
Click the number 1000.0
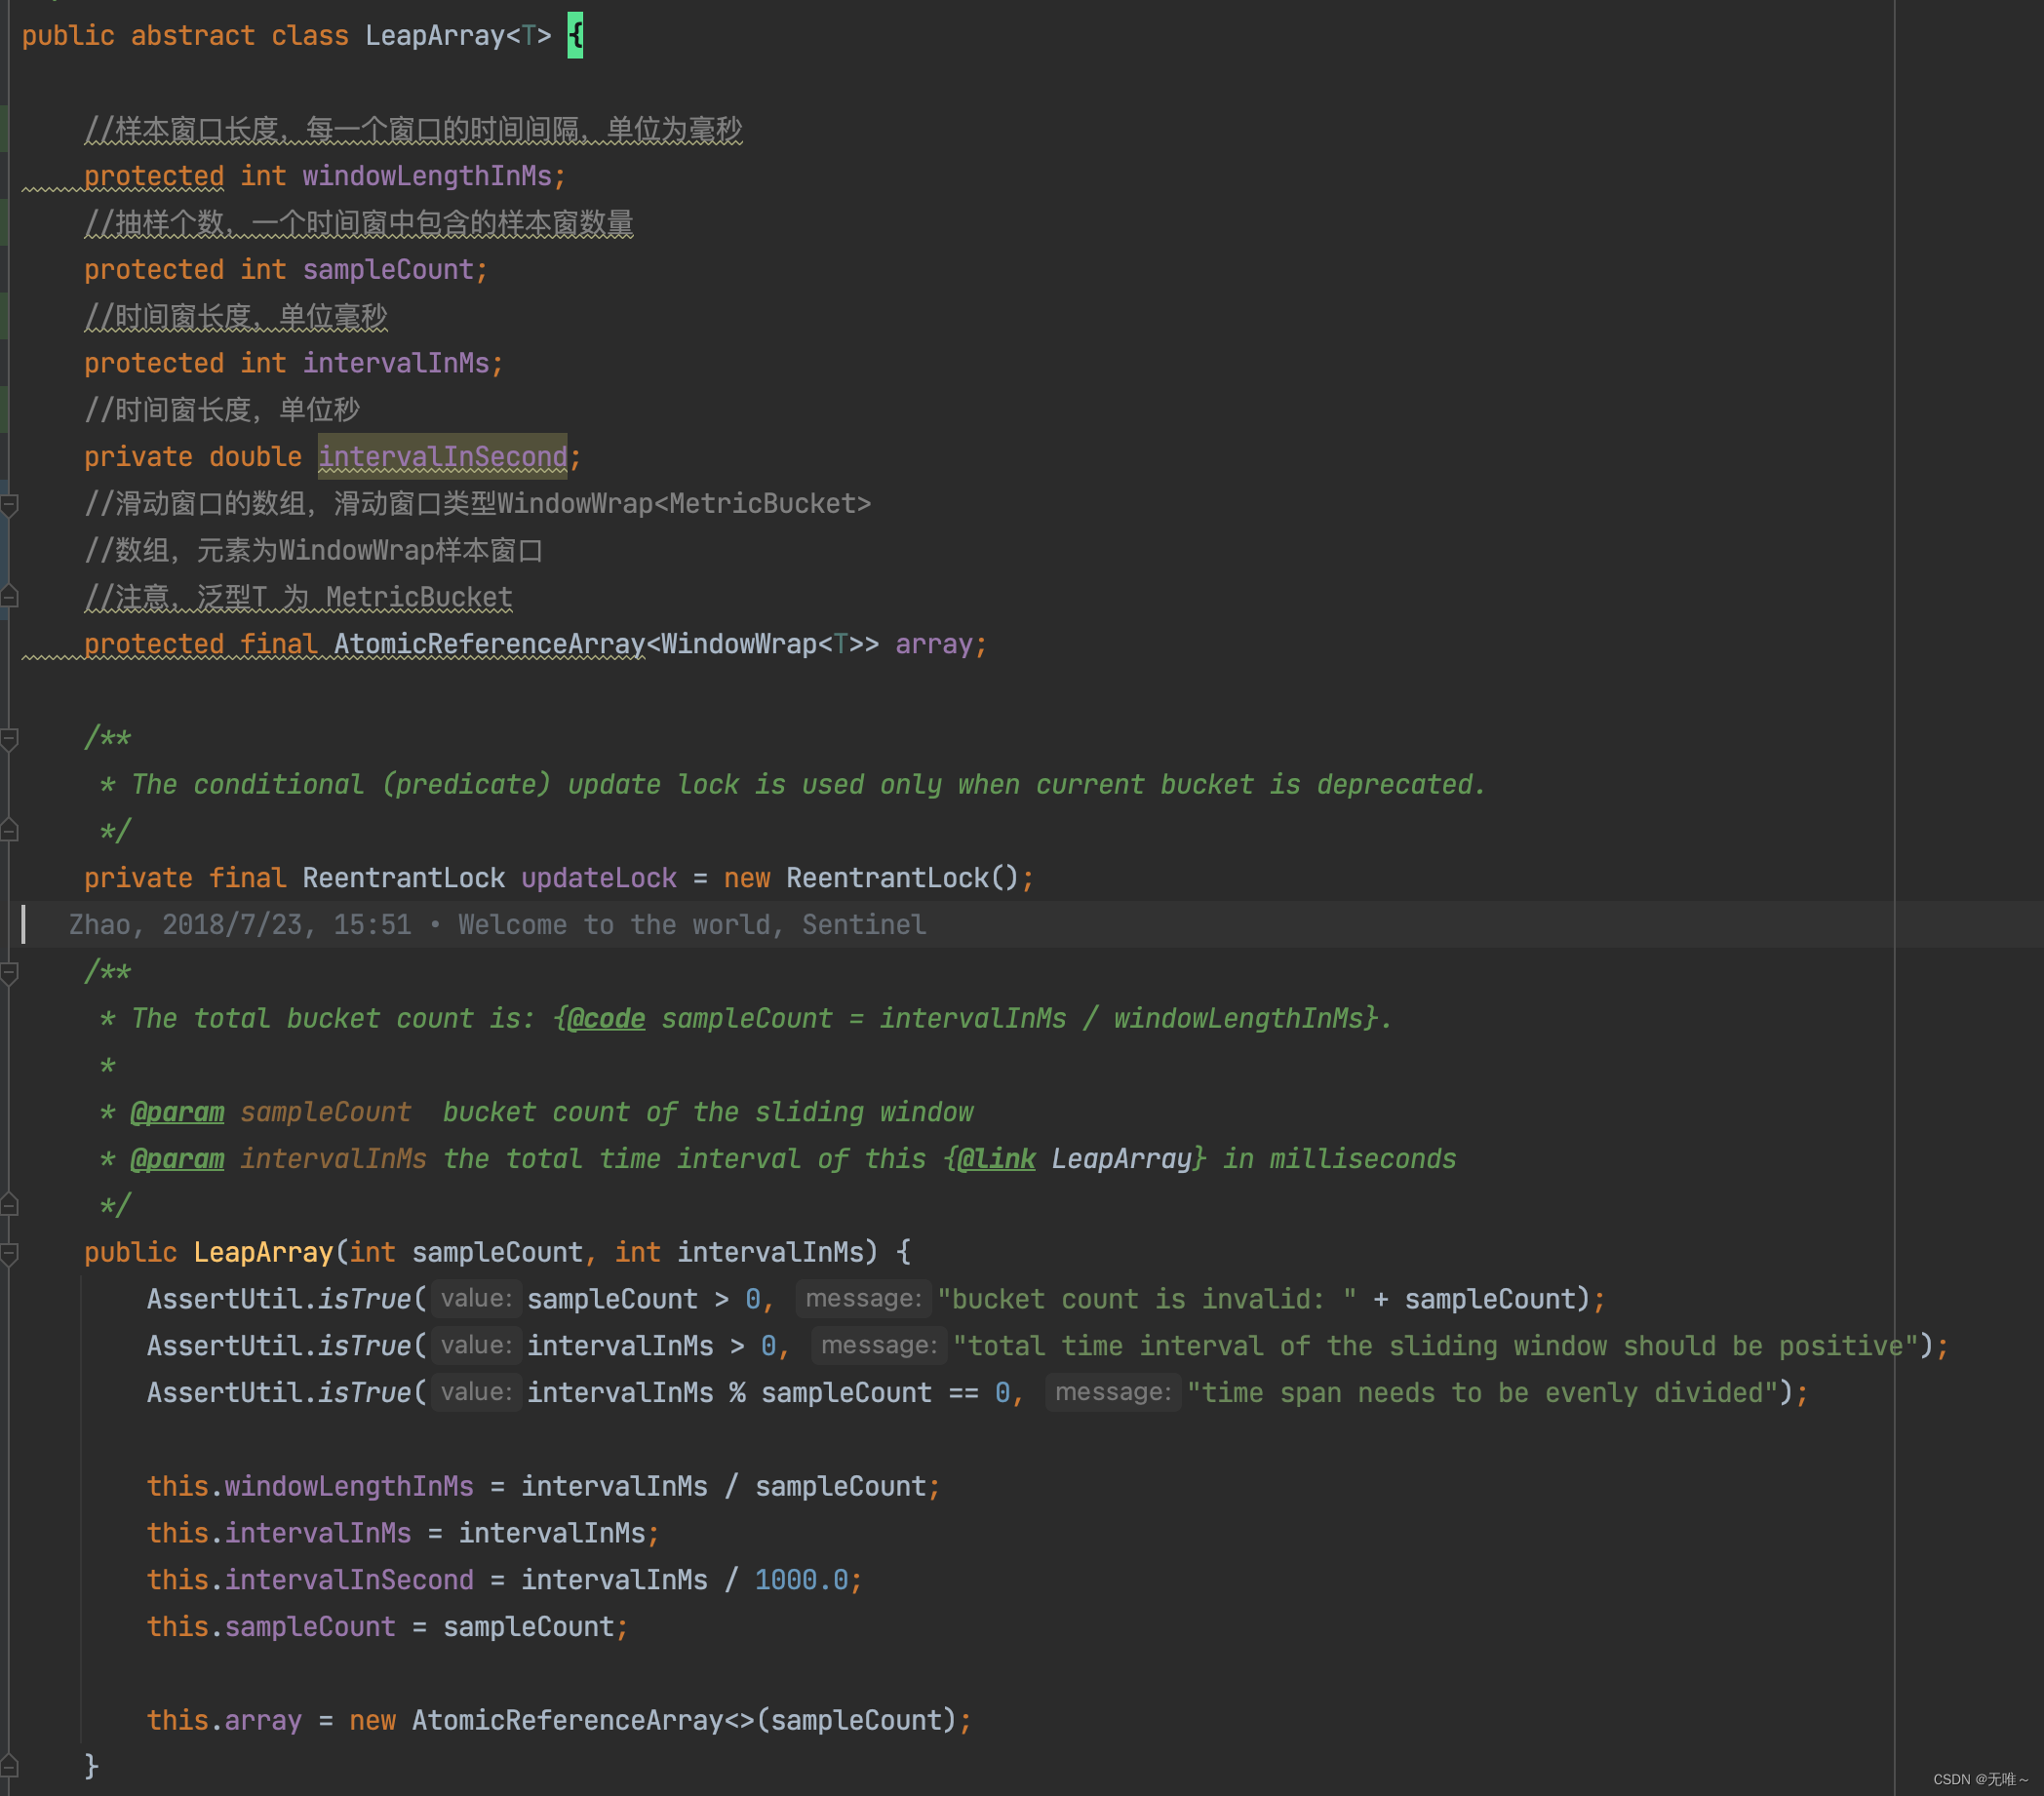coord(802,1580)
